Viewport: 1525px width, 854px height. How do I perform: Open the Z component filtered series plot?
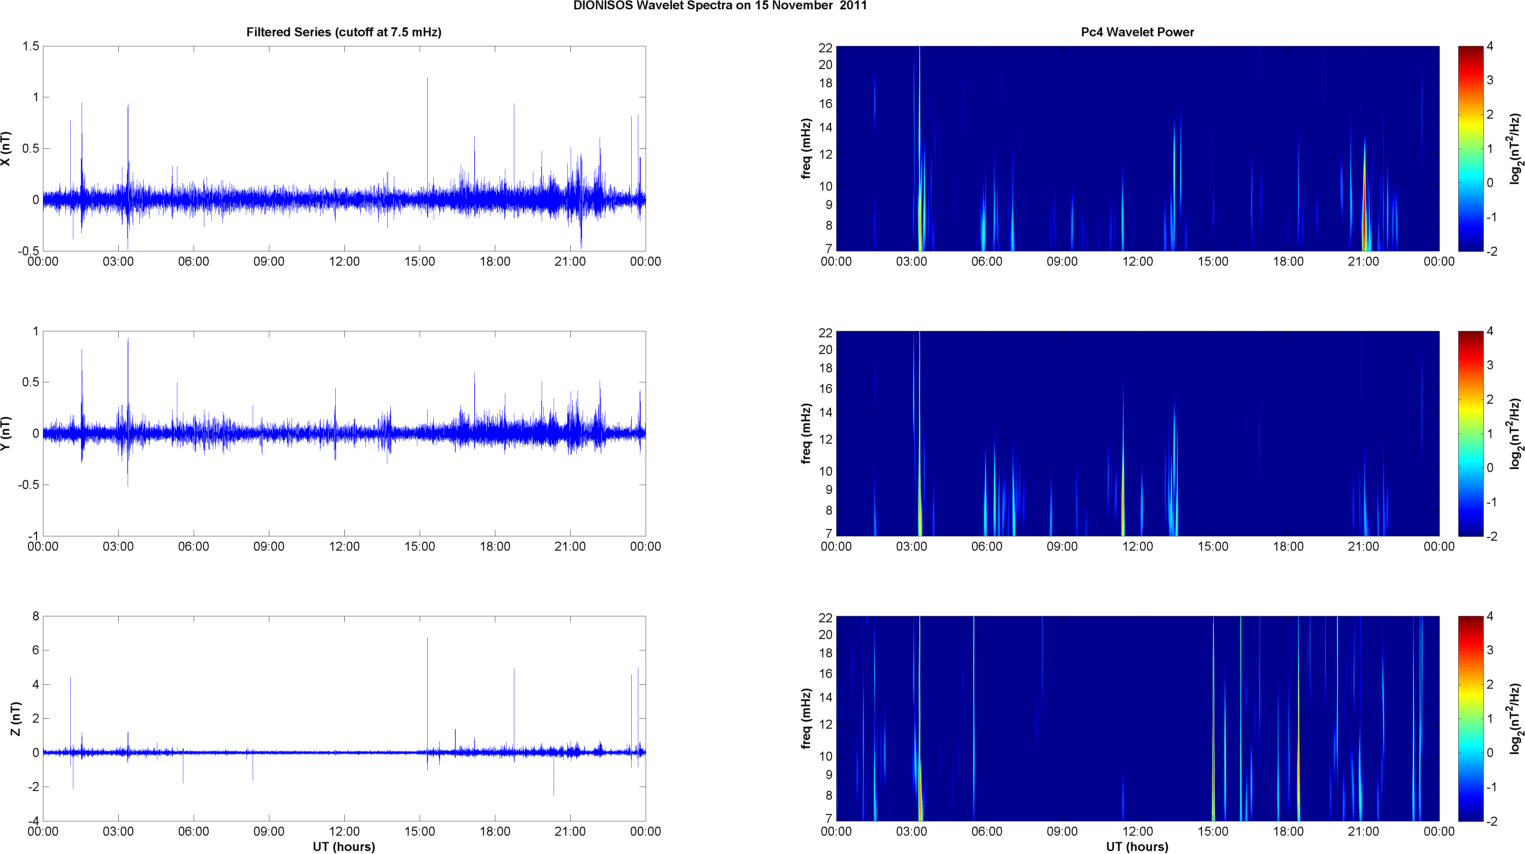click(344, 718)
